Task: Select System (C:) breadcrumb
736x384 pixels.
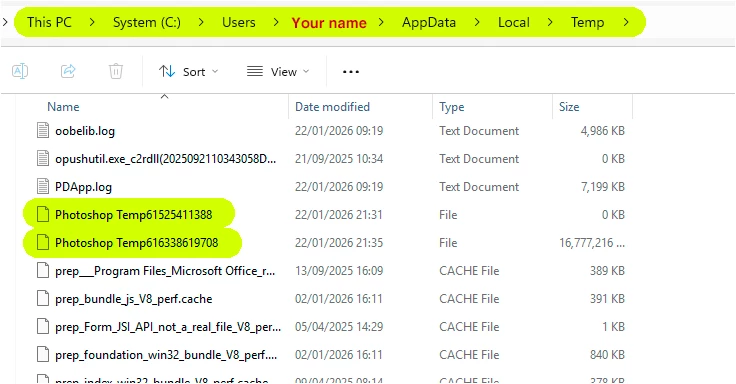Action: [x=146, y=22]
